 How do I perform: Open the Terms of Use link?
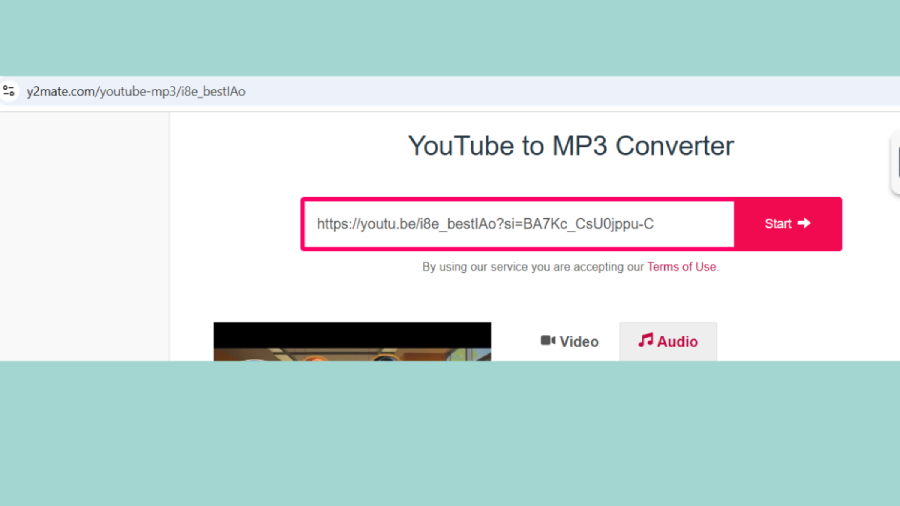click(x=681, y=267)
